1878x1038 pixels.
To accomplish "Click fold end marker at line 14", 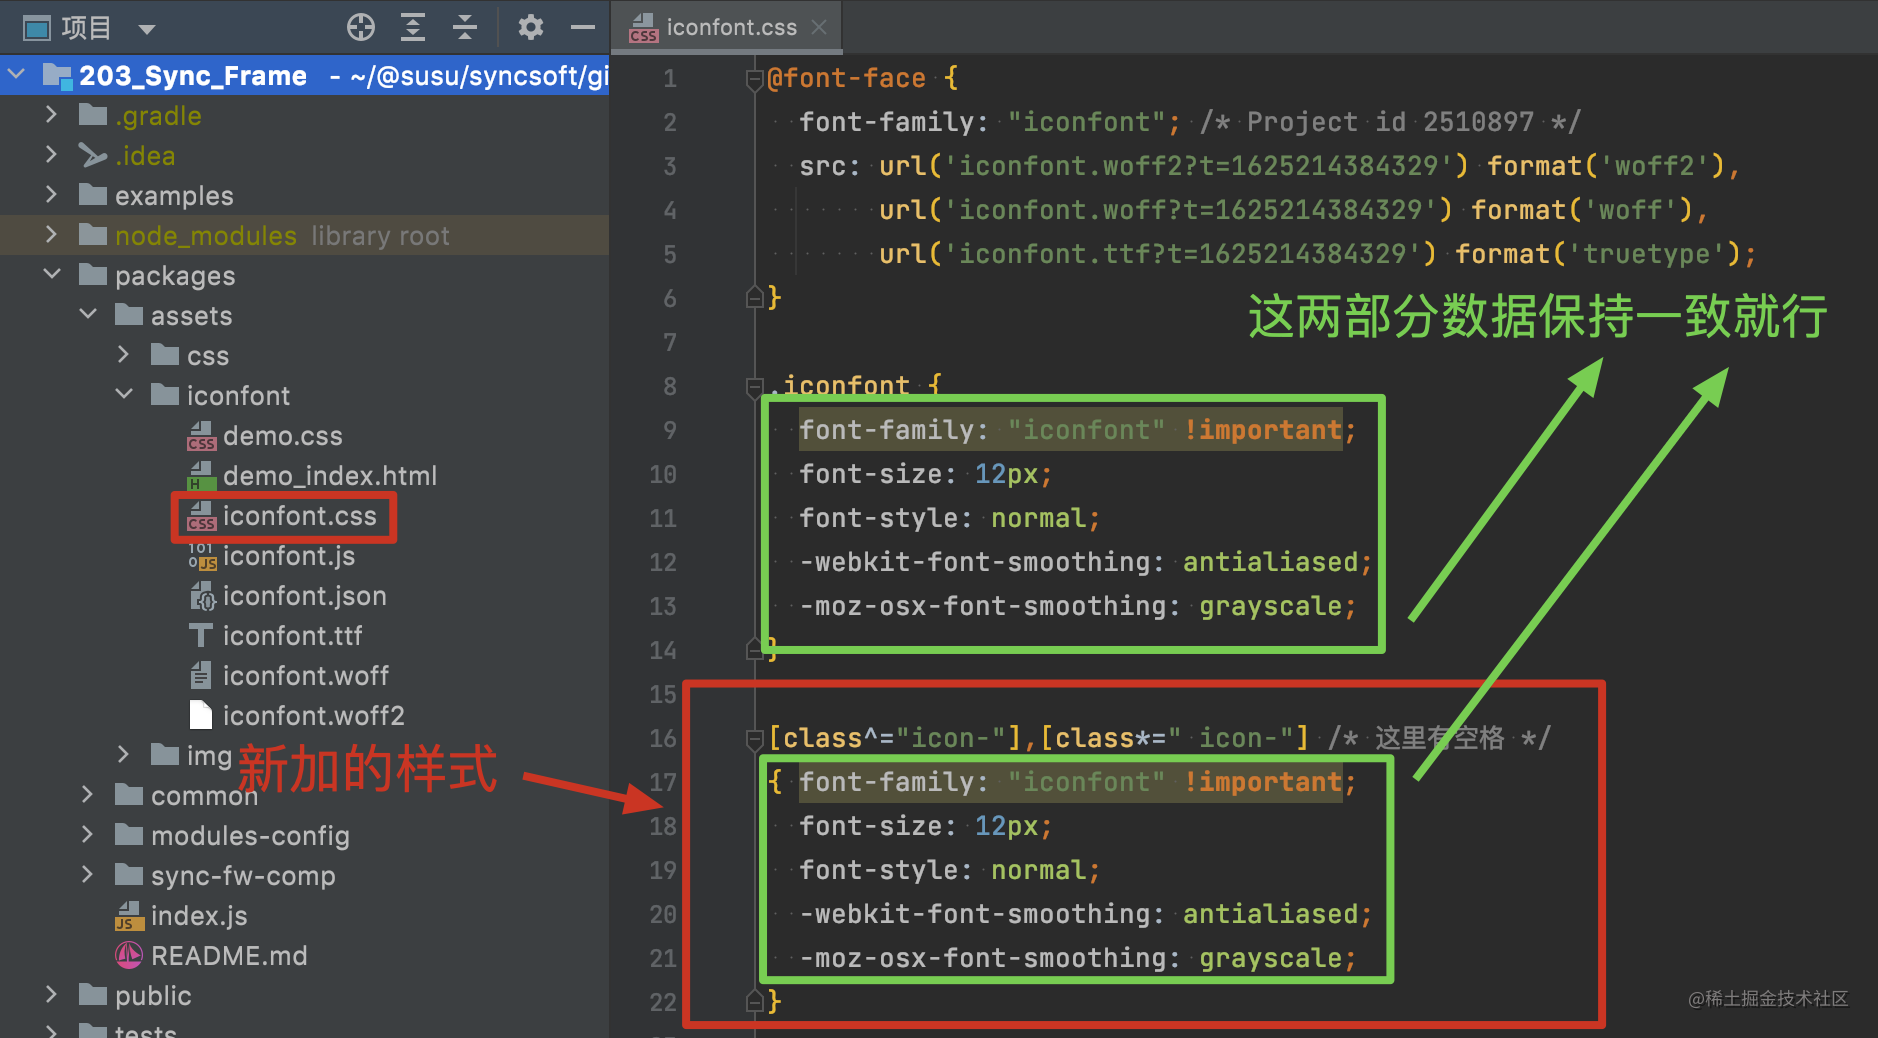I will (755, 650).
